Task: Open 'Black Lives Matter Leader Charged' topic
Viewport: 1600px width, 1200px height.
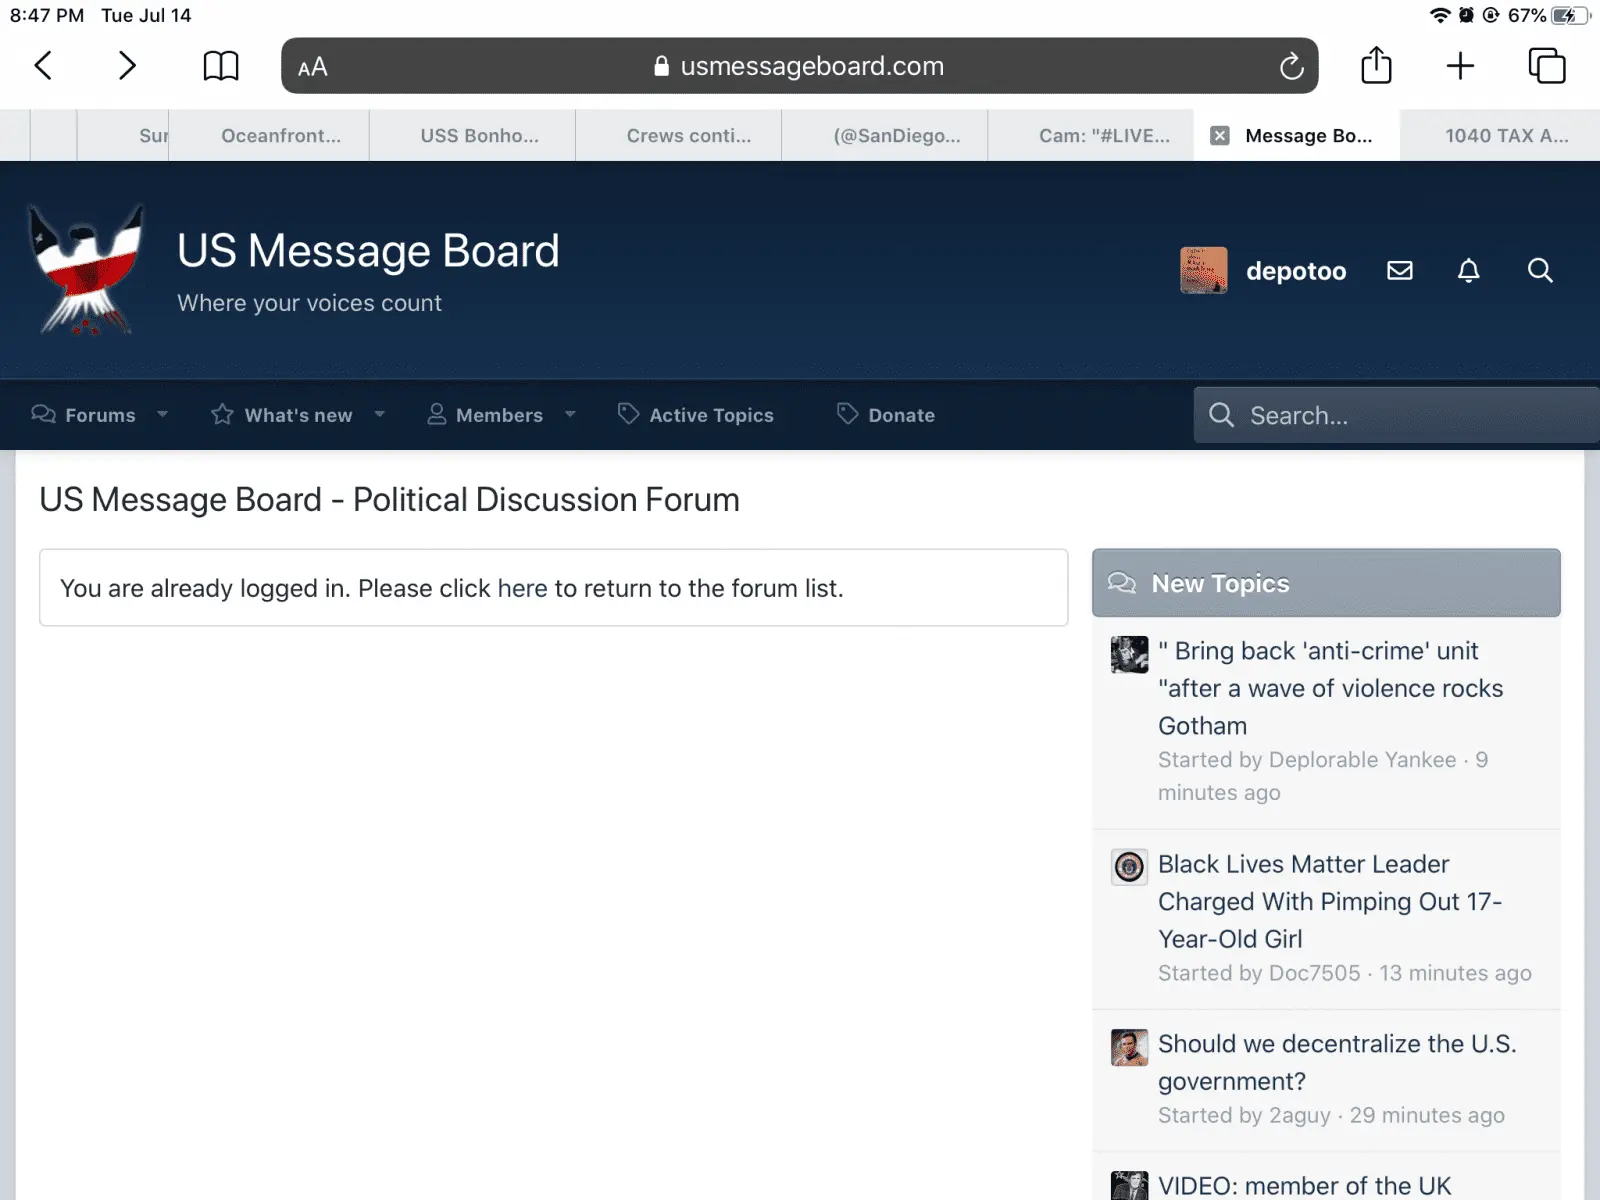Action: tap(1330, 901)
